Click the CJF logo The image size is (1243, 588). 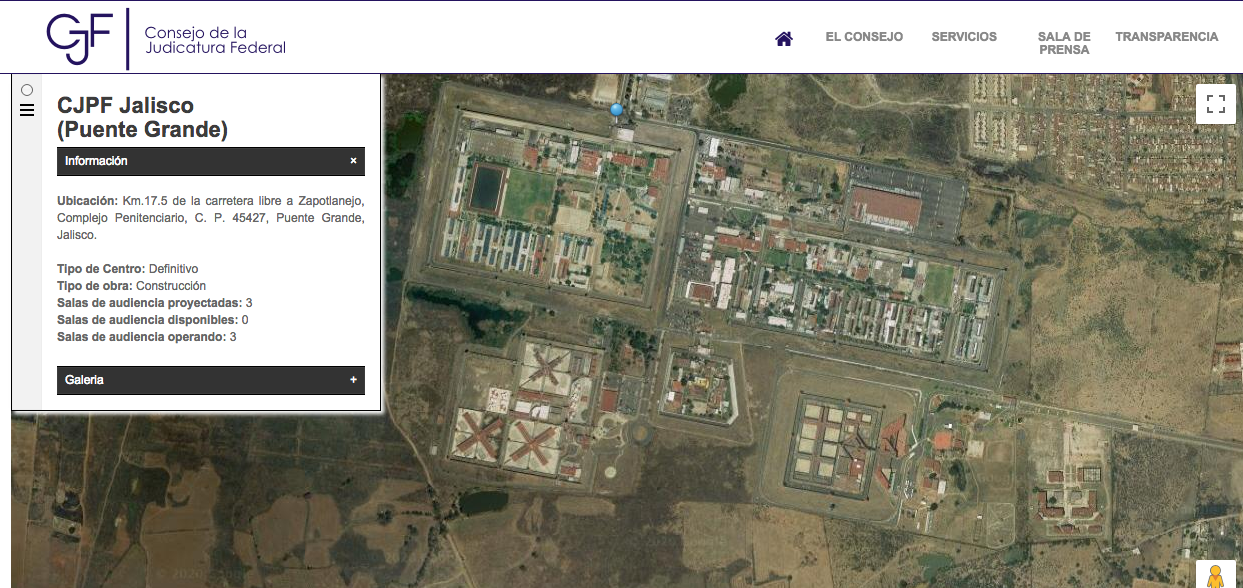click(82, 39)
